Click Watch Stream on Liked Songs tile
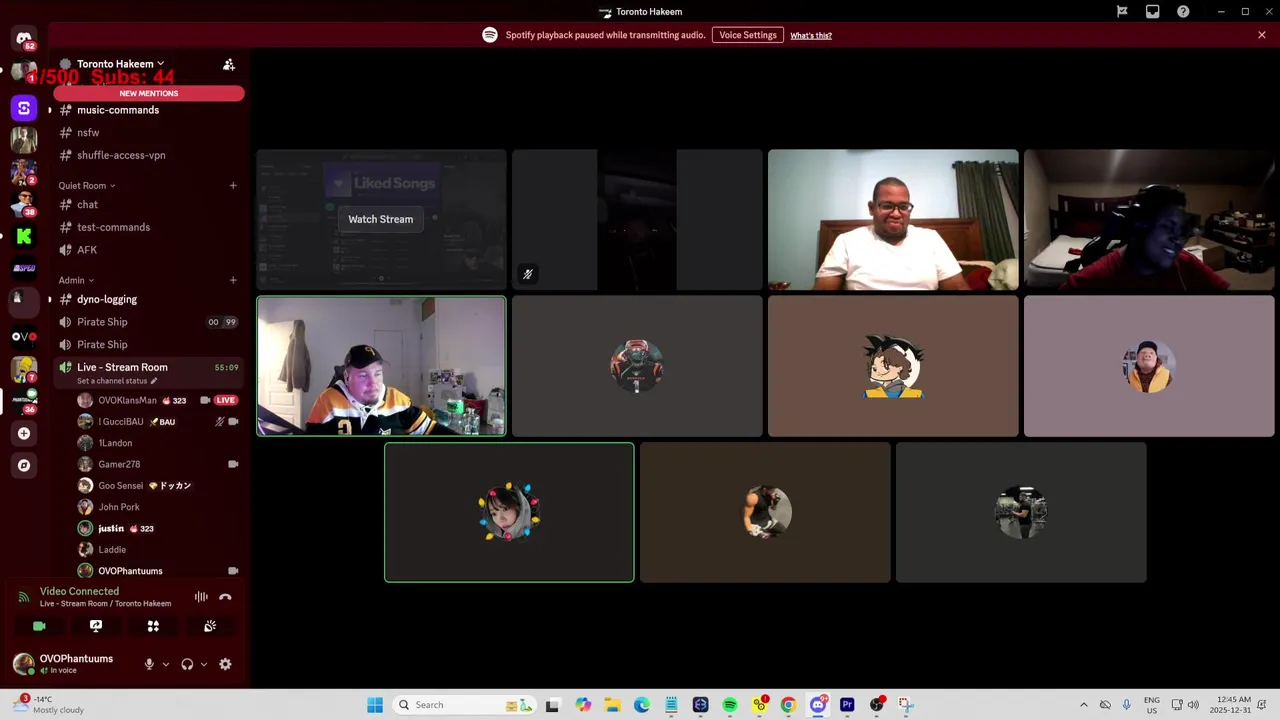Screen dimensions: 1280x720 (x=381, y=219)
